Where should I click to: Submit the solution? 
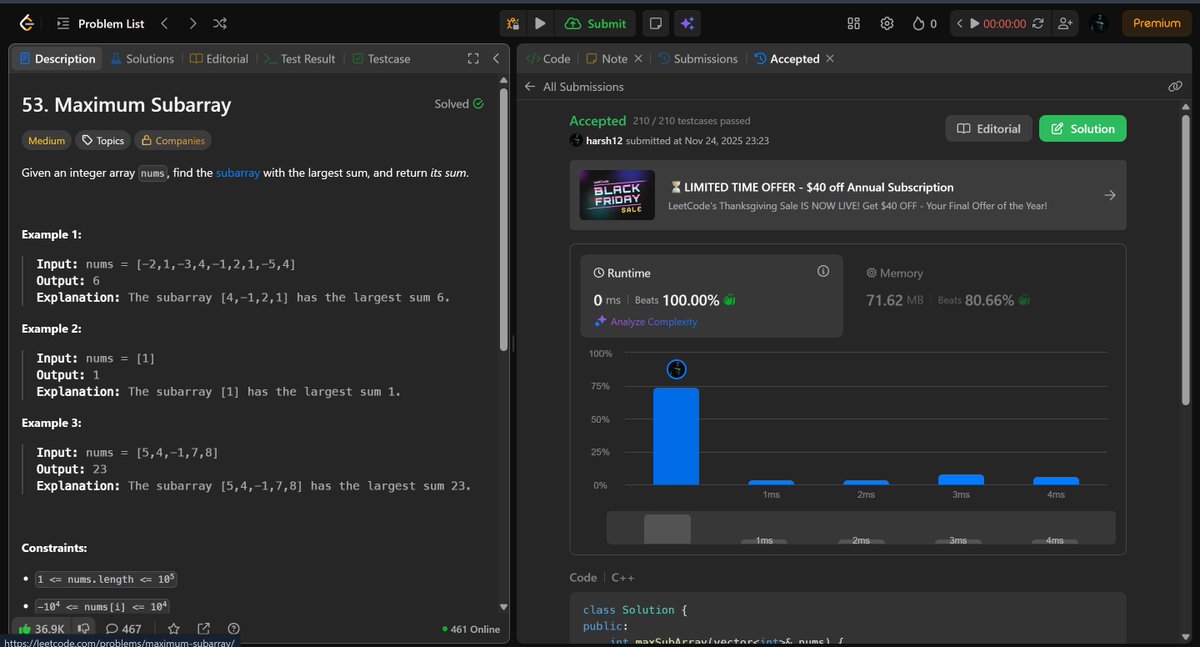coord(595,23)
